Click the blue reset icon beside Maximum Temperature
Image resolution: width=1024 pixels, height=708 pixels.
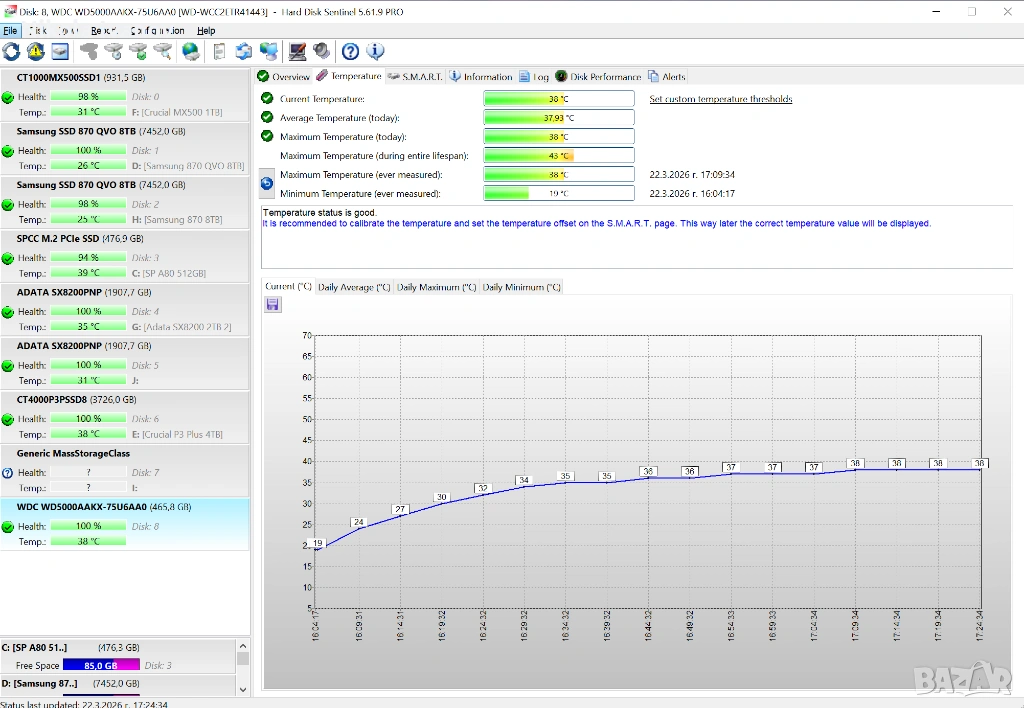coord(267,183)
